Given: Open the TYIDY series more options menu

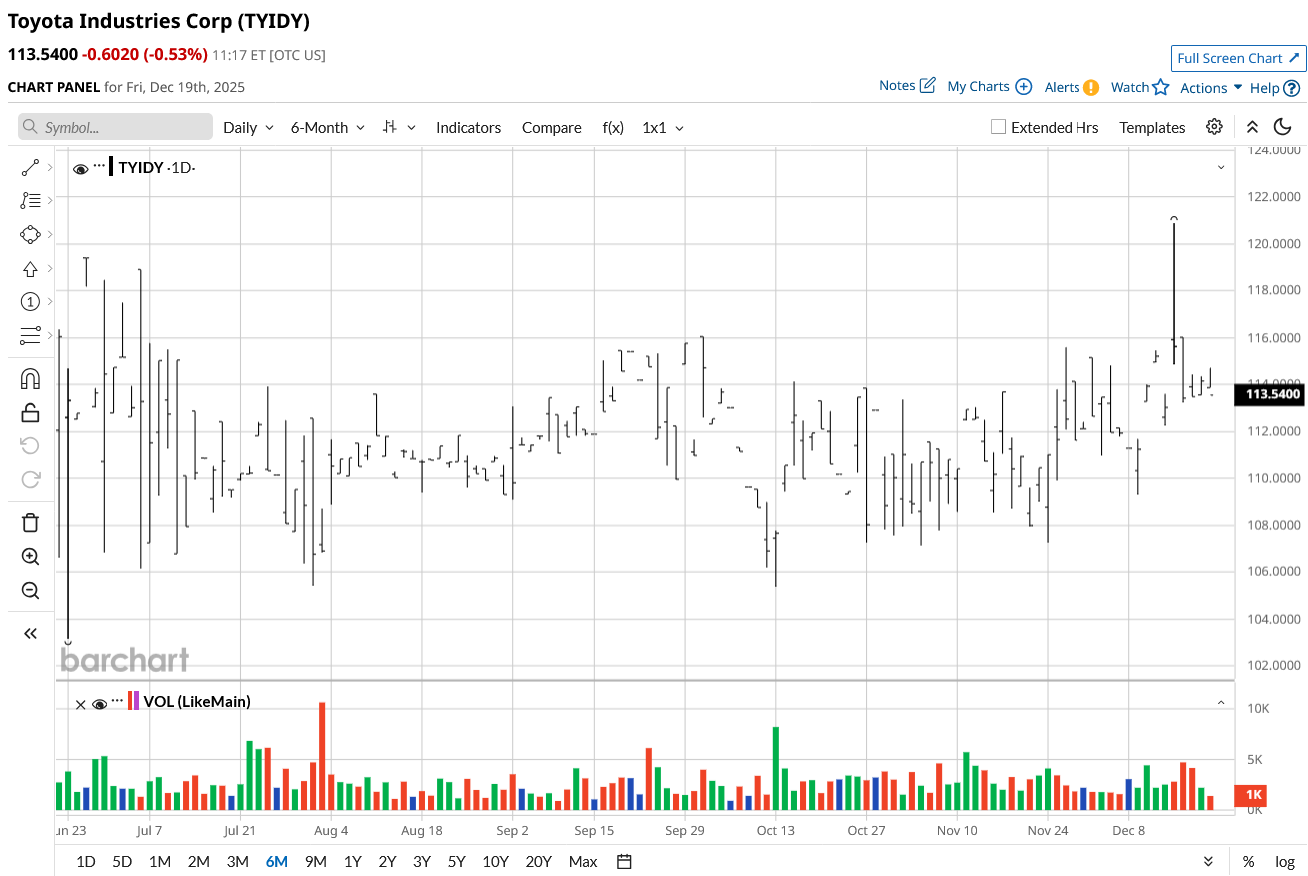Looking at the screenshot, I should point(99,166).
